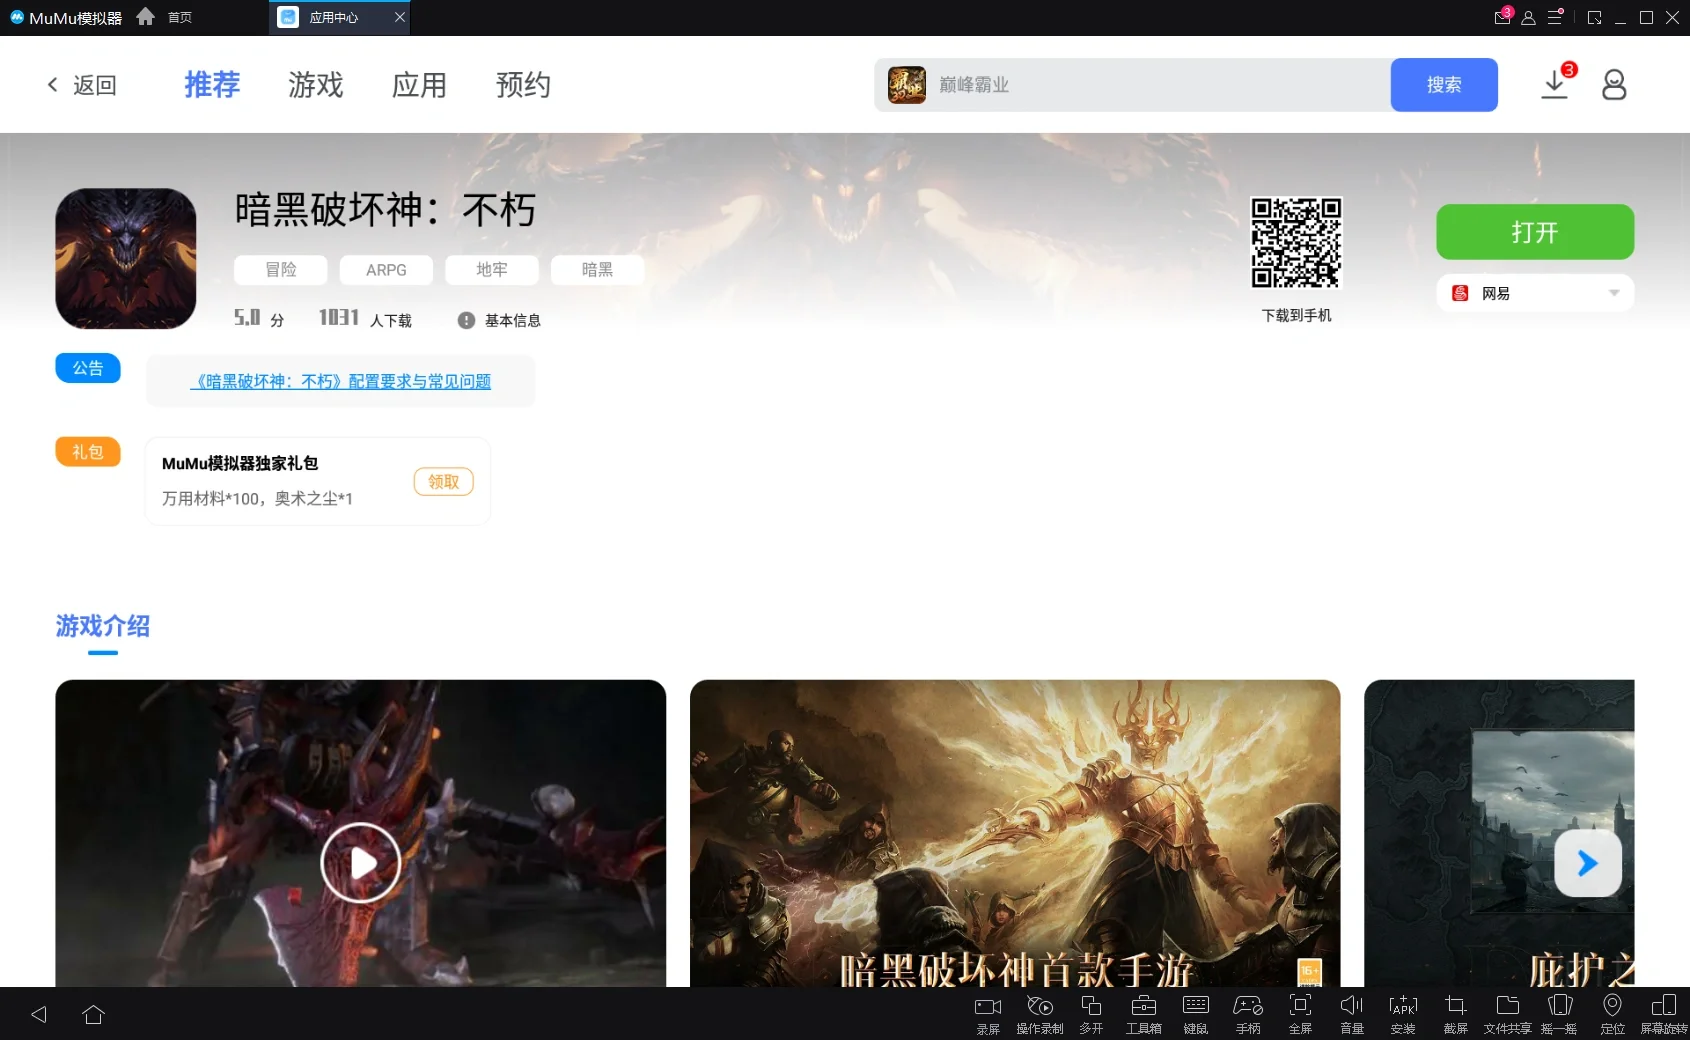Go back with 返回

click(82, 85)
